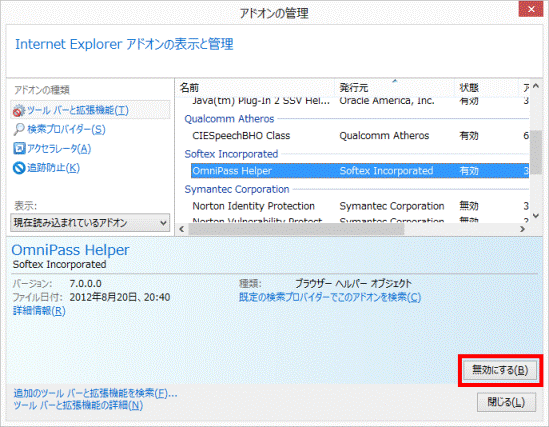This screenshot has height=427, width=549.
Task: Click the vertical scrollbar thumb
Action: point(536,152)
